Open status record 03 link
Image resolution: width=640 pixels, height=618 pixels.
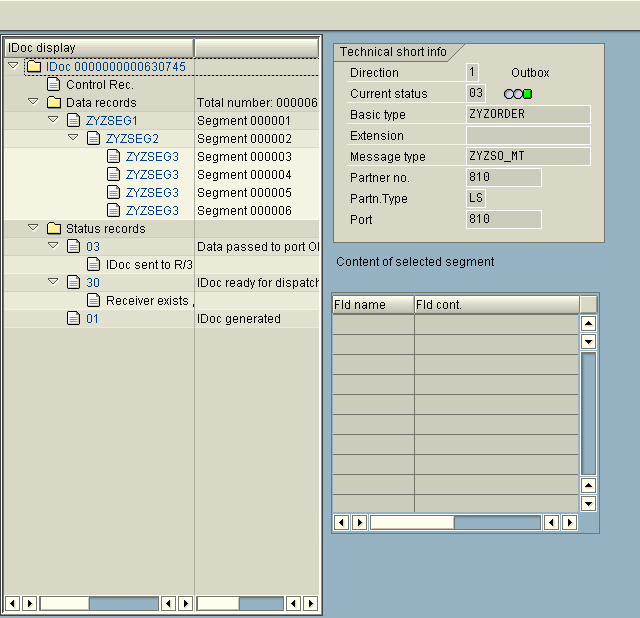pyautogui.click(x=93, y=247)
